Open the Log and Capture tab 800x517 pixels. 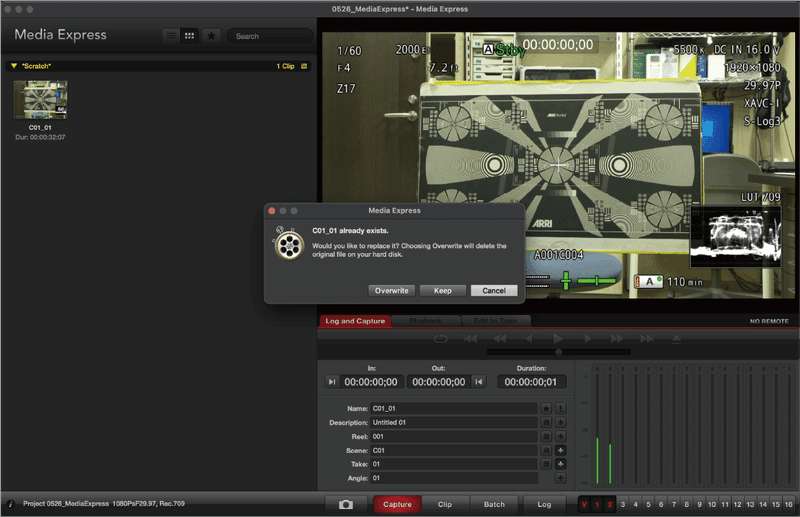click(x=355, y=321)
